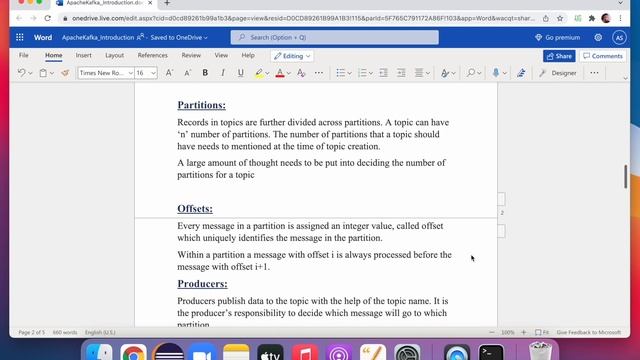This screenshot has width=640, height=360.
Task: Open the Office app launcher grid
Action: pos(20,38)
